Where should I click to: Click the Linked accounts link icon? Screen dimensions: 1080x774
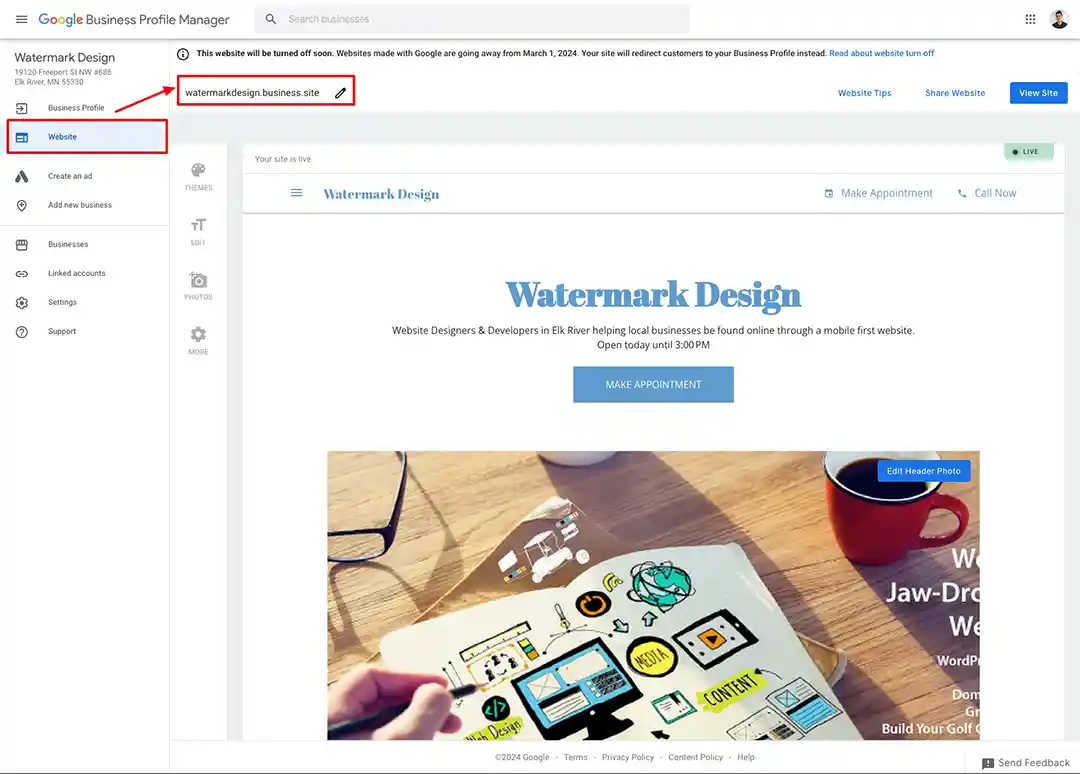point(22,273)
